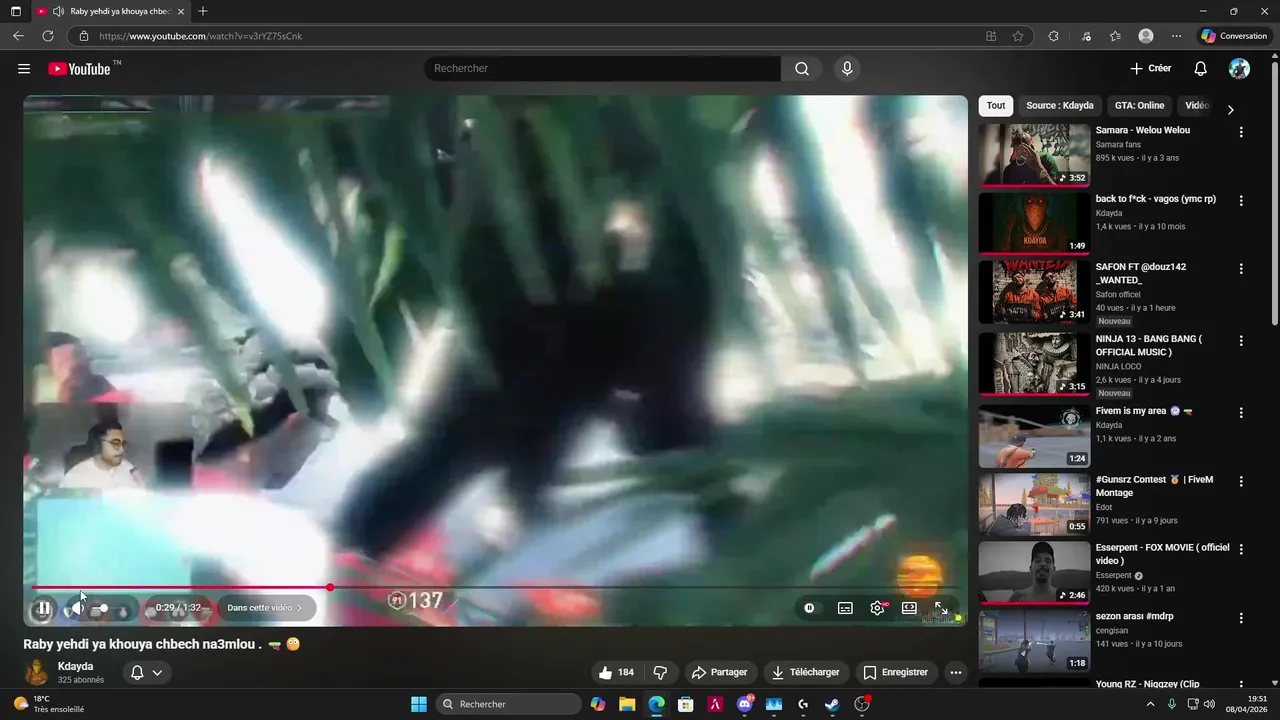Click Enregistrer to save video
The image size is (1280, 720).
point(896,672)
